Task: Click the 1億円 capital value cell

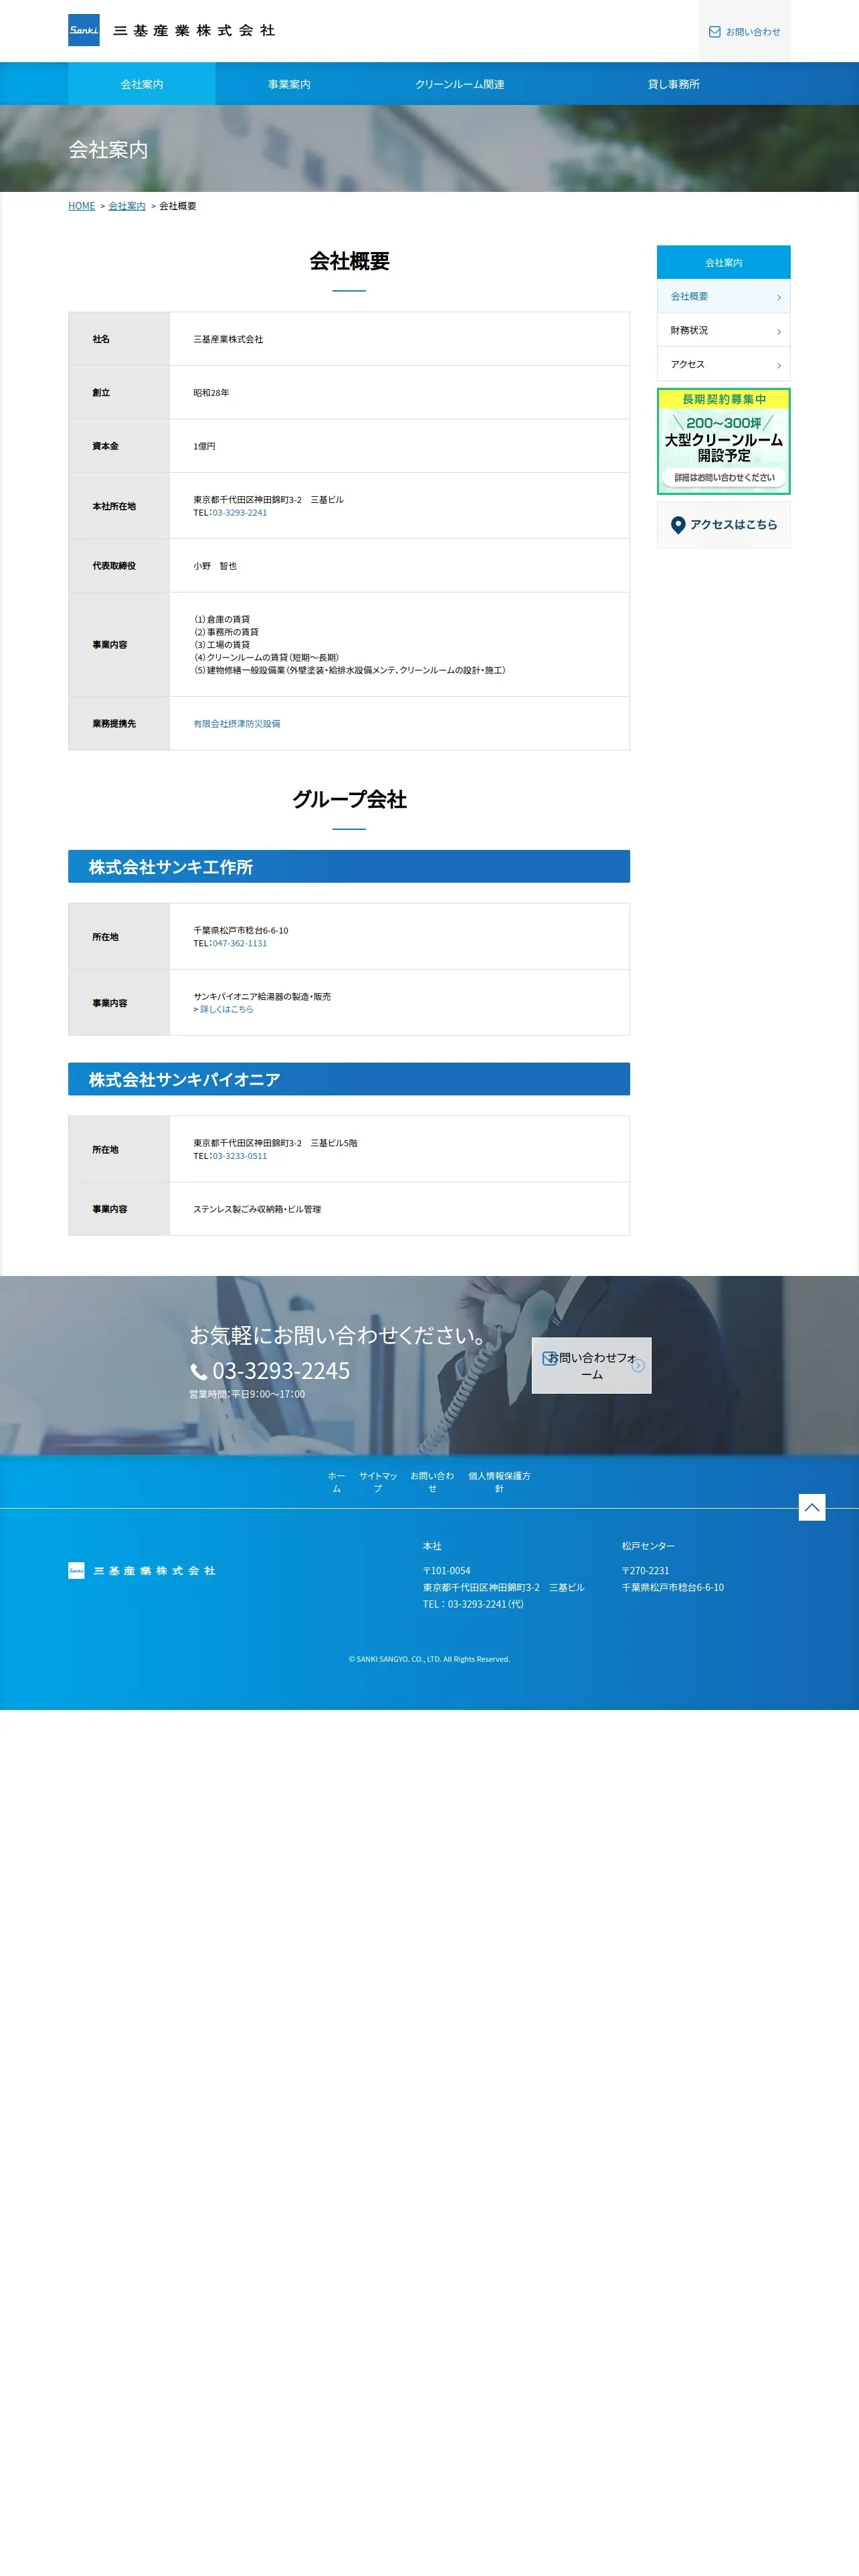Action: (x=399, y=446)
